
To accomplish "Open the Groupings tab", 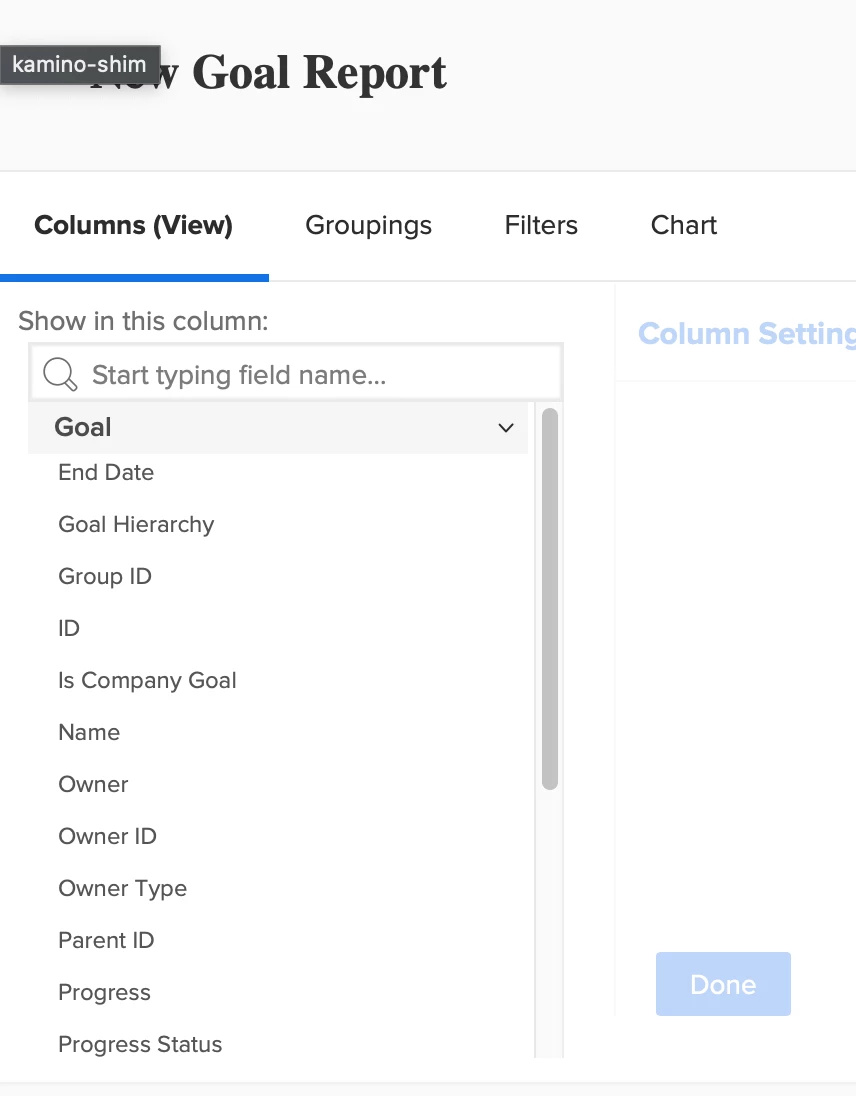I will click(368, 226).
